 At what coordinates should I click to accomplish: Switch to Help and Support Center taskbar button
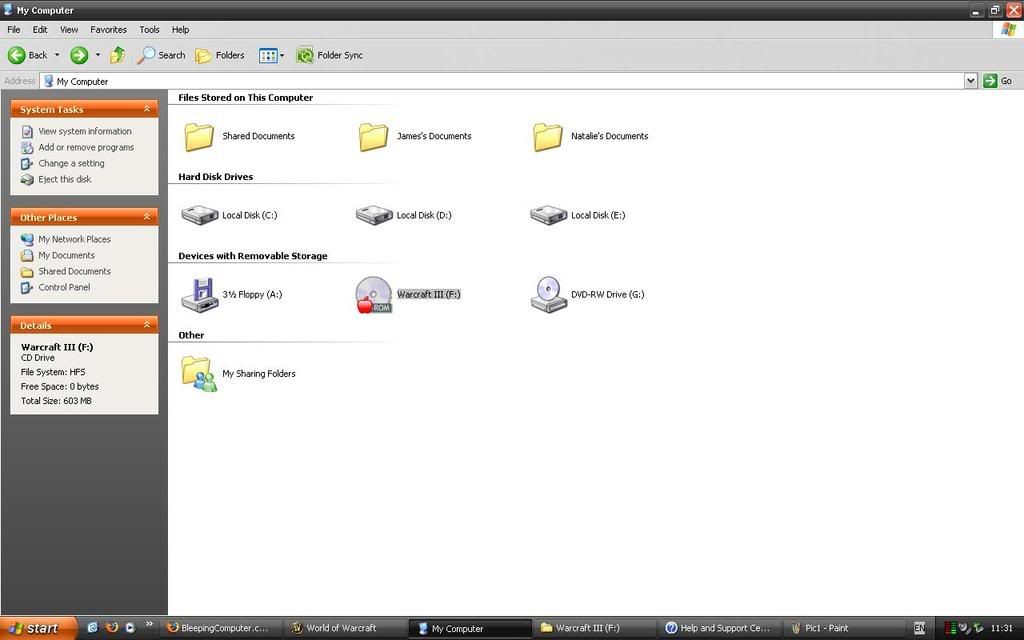pyautogui.click(x=718, y=628)
